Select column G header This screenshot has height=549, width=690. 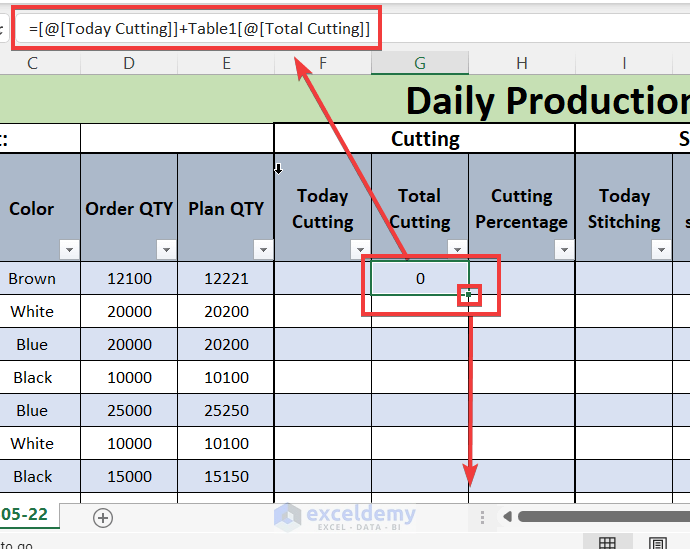point(420,63)
